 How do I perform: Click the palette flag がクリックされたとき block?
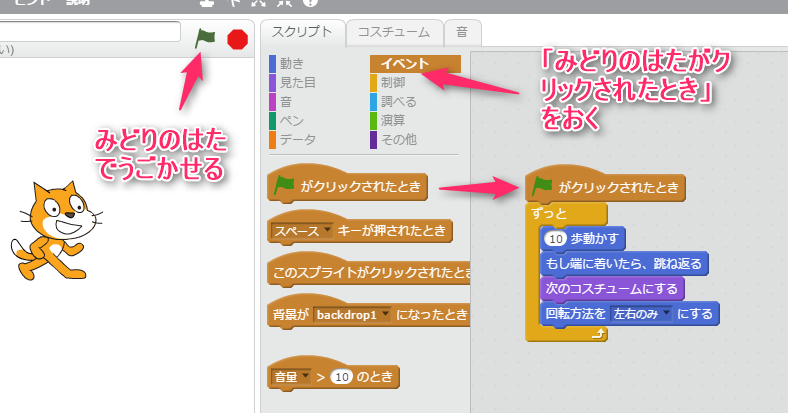tap(347, 186)
